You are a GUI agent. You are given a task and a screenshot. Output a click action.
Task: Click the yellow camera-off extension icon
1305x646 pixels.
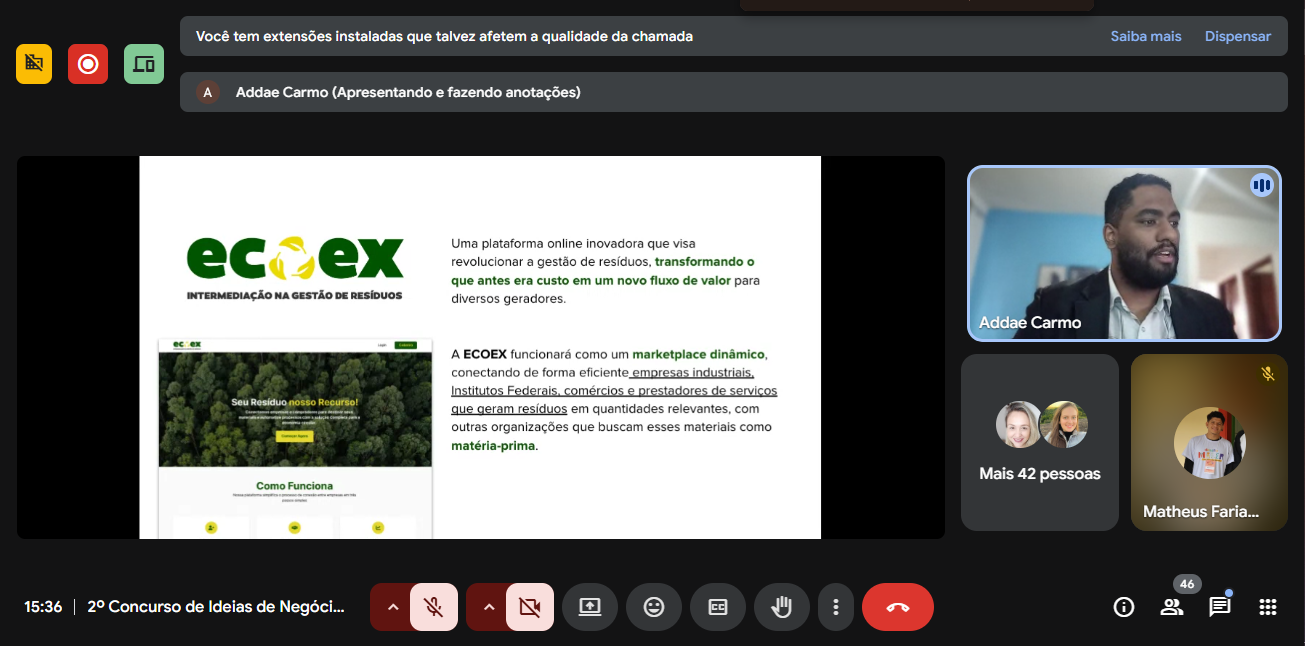(x=34, y=64)
